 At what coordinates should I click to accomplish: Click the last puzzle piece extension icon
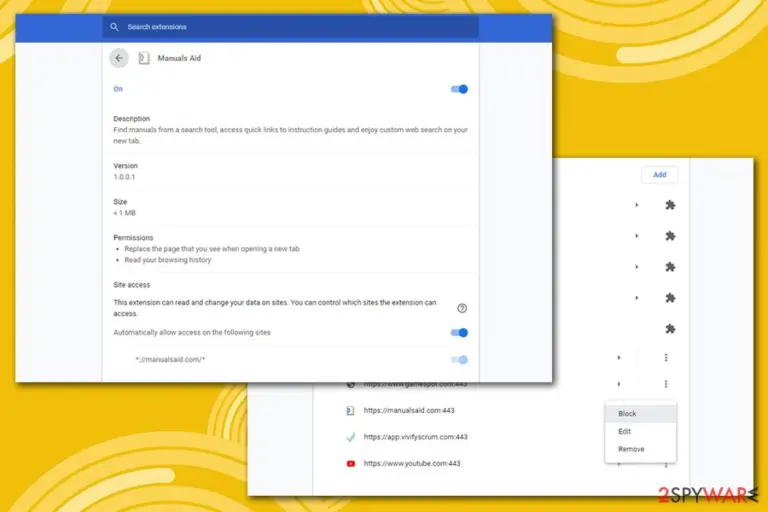[x=670, y=329]
